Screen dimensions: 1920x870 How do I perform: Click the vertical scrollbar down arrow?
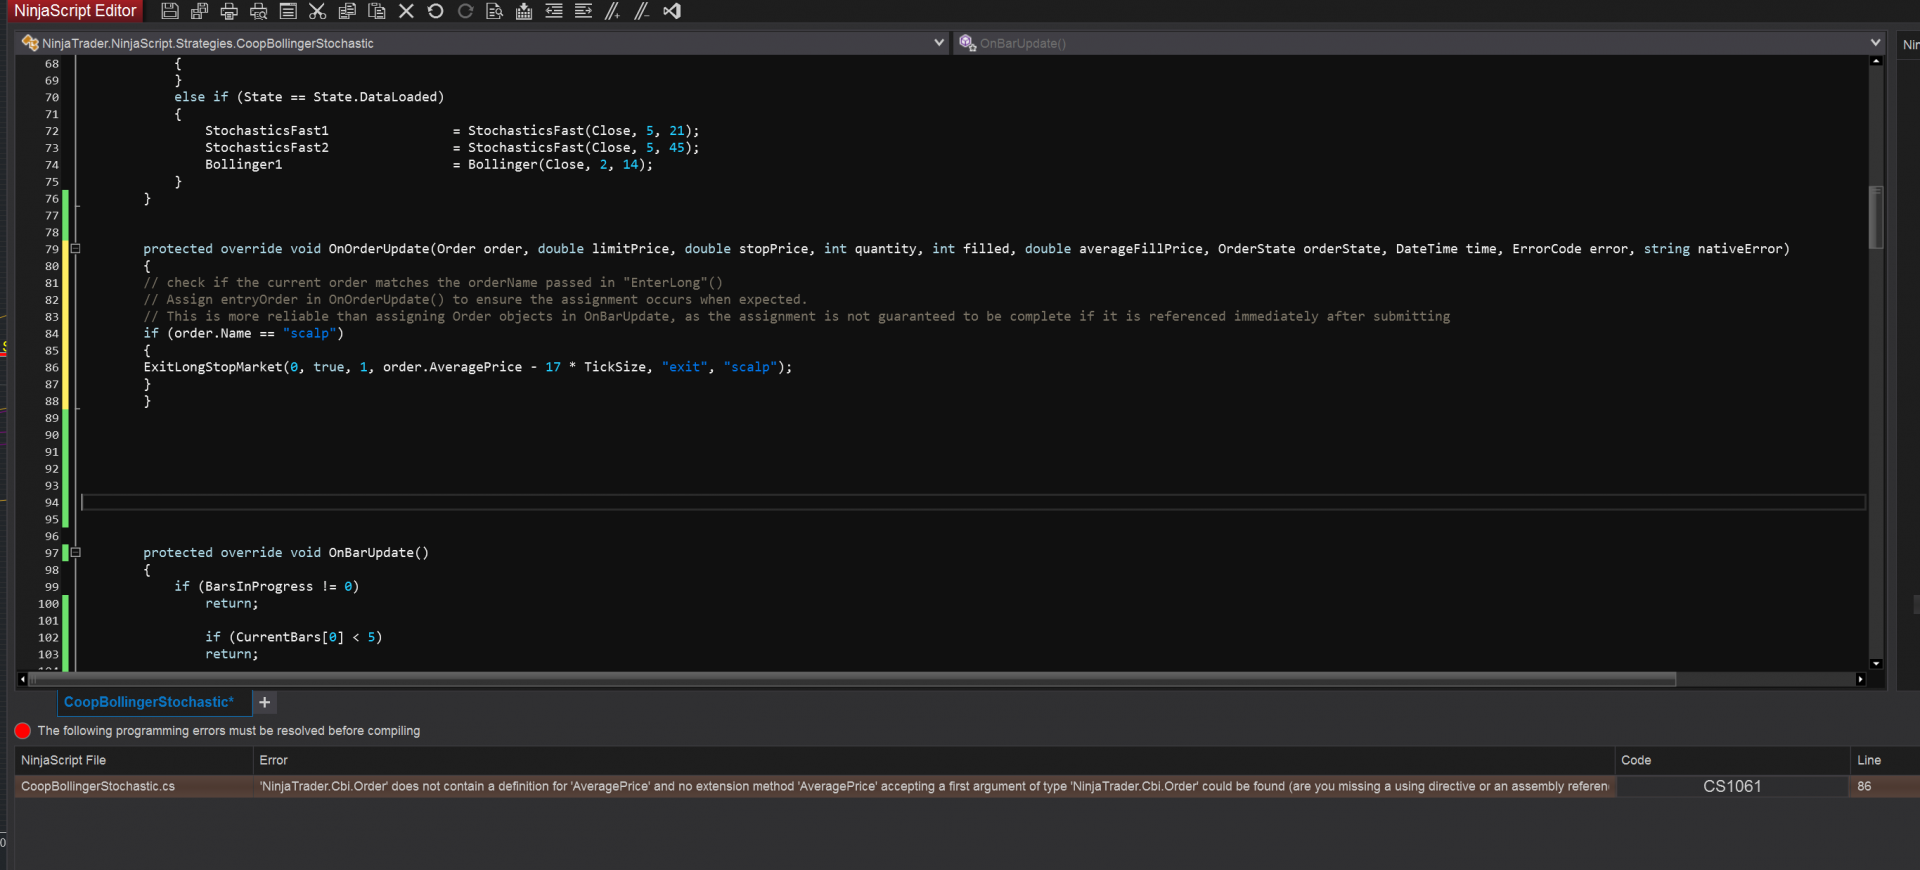(x=1876, y=663)
